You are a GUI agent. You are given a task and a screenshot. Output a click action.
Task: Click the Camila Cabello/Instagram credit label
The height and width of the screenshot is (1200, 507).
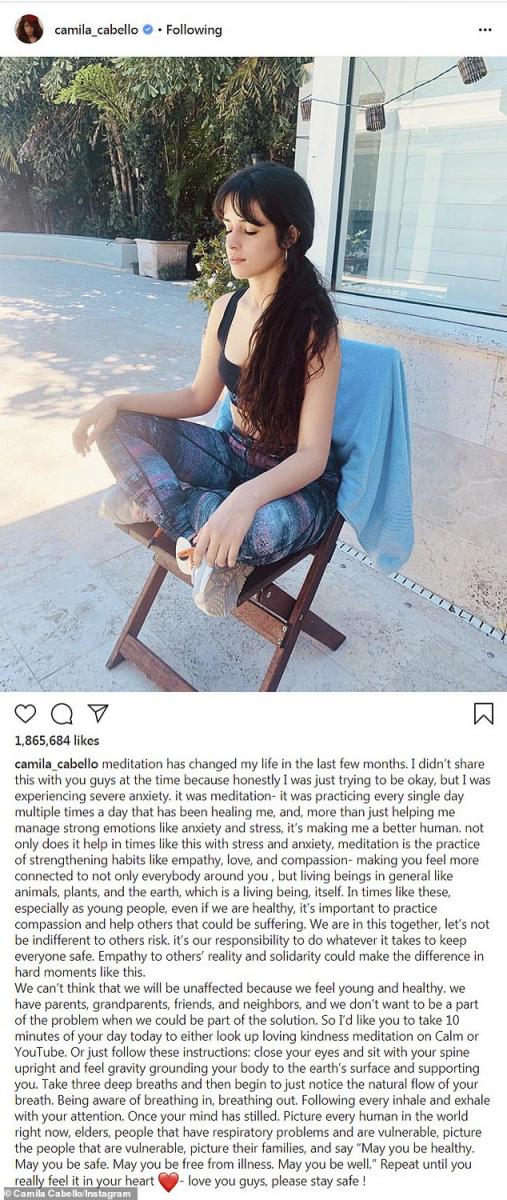[x=69, y=1193]
